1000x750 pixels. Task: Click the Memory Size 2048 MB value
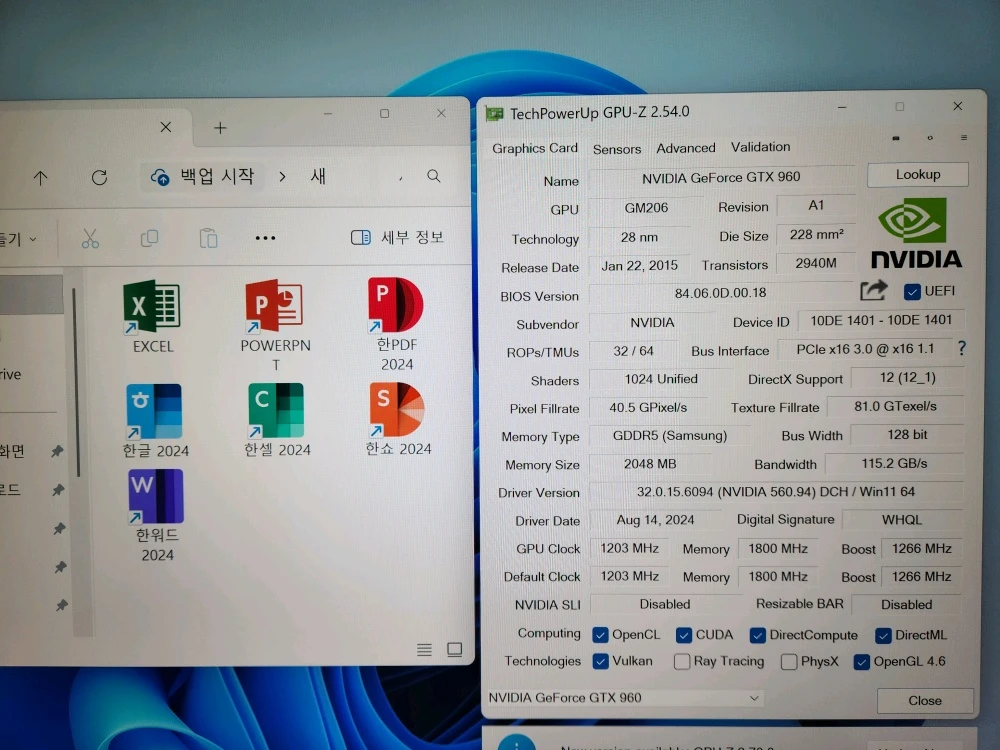pos(650,464)
